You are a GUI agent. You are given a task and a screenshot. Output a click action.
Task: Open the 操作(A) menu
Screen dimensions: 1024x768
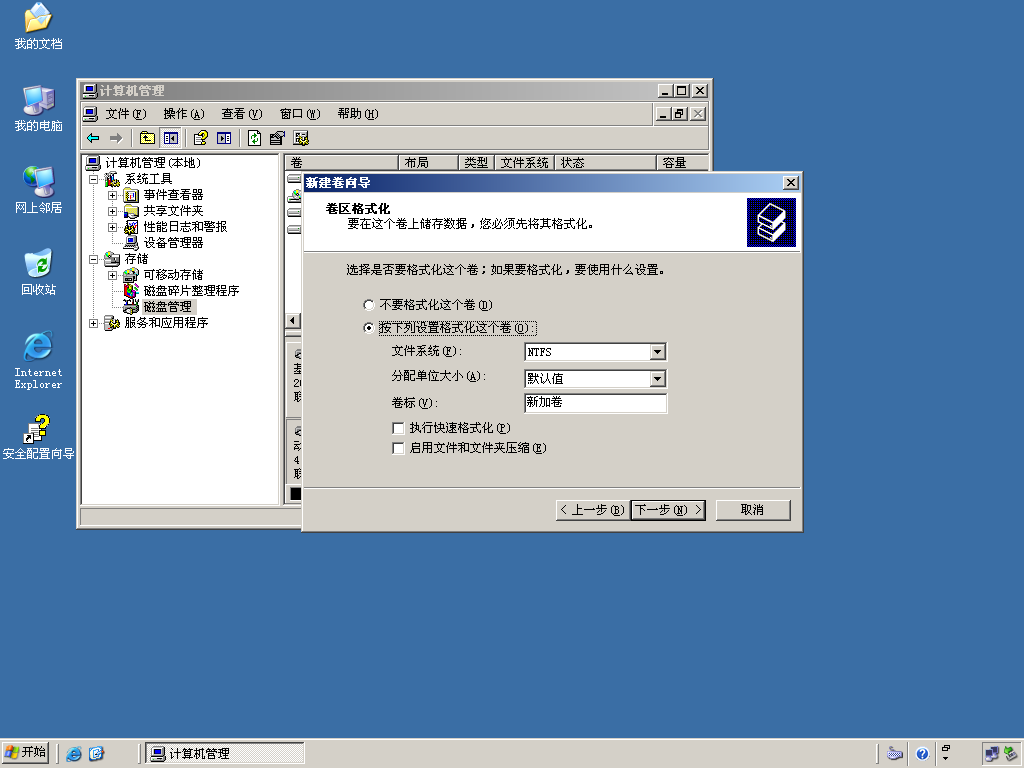(184, 114)
